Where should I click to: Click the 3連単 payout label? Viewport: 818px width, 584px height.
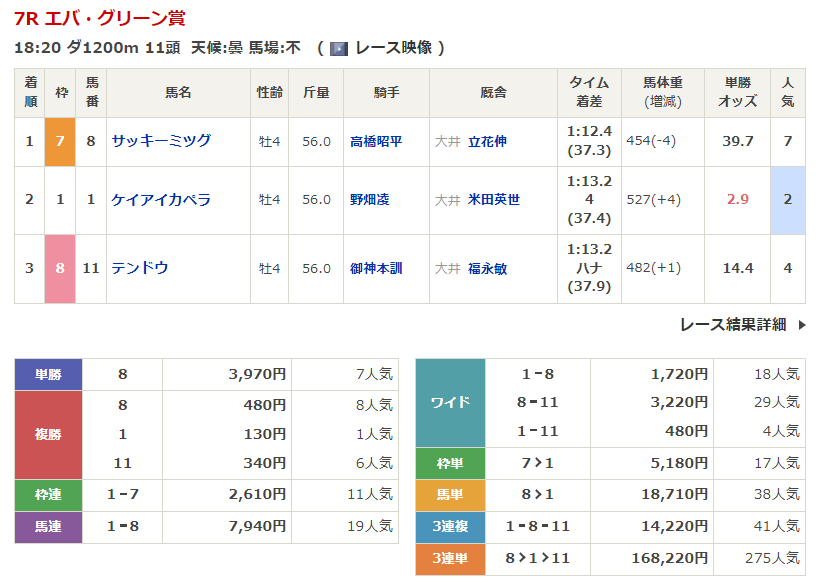click(x=450, y=558)
